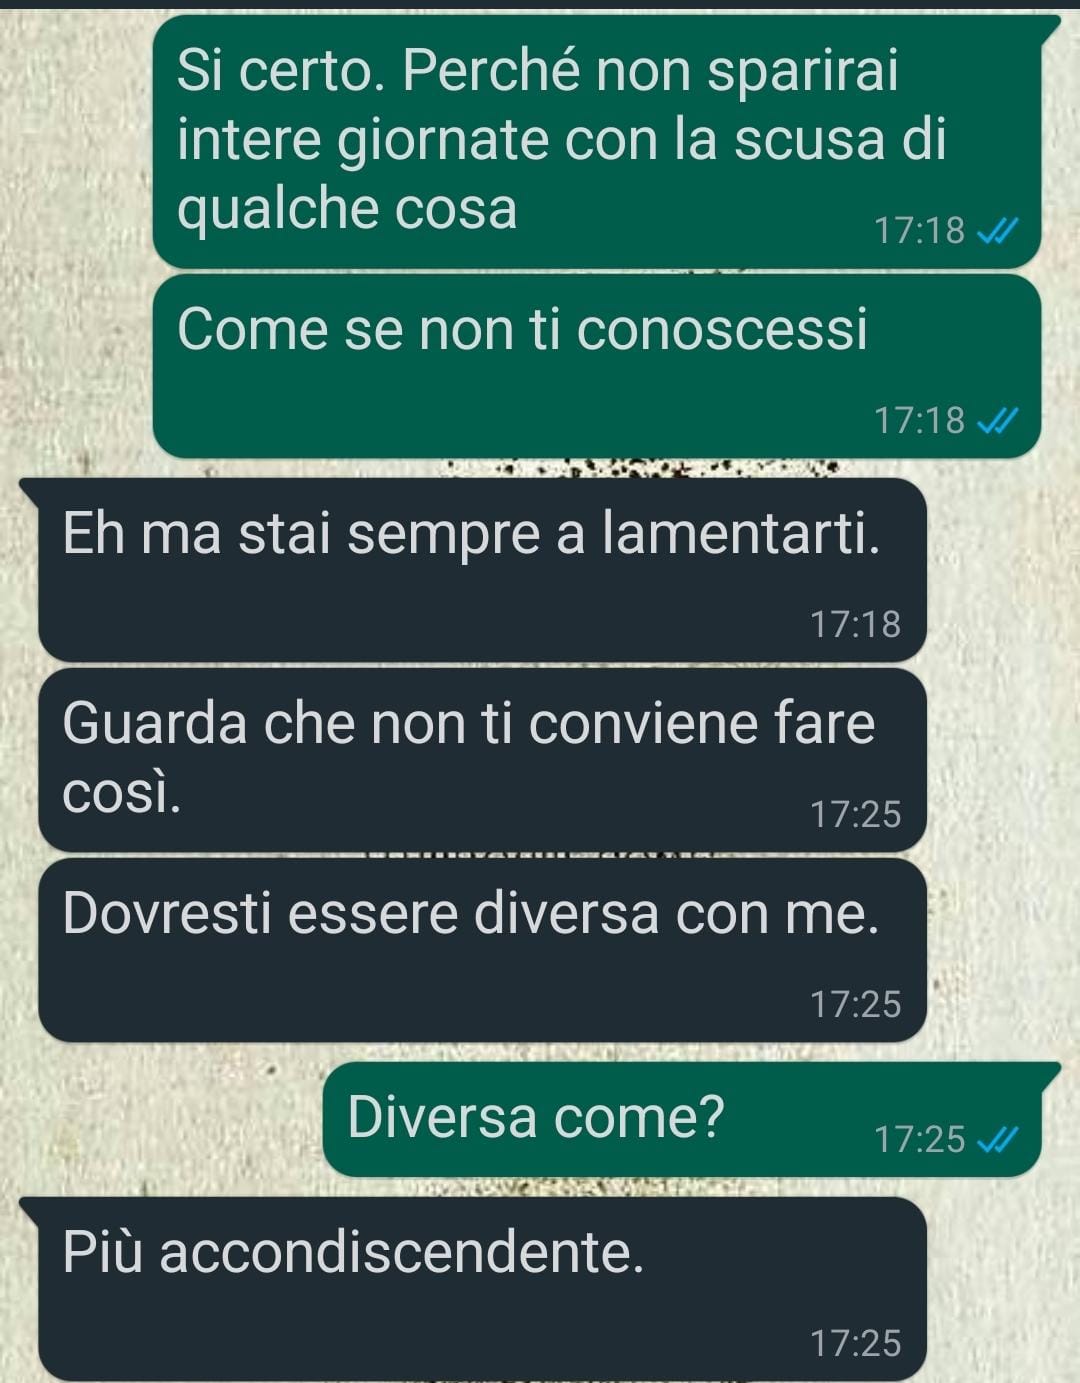Viewport: 1080px width, 1383px height.
Task: Tap the sent message "Diversa come?"
Action: pyautogui.click(x=682, y=1119)
